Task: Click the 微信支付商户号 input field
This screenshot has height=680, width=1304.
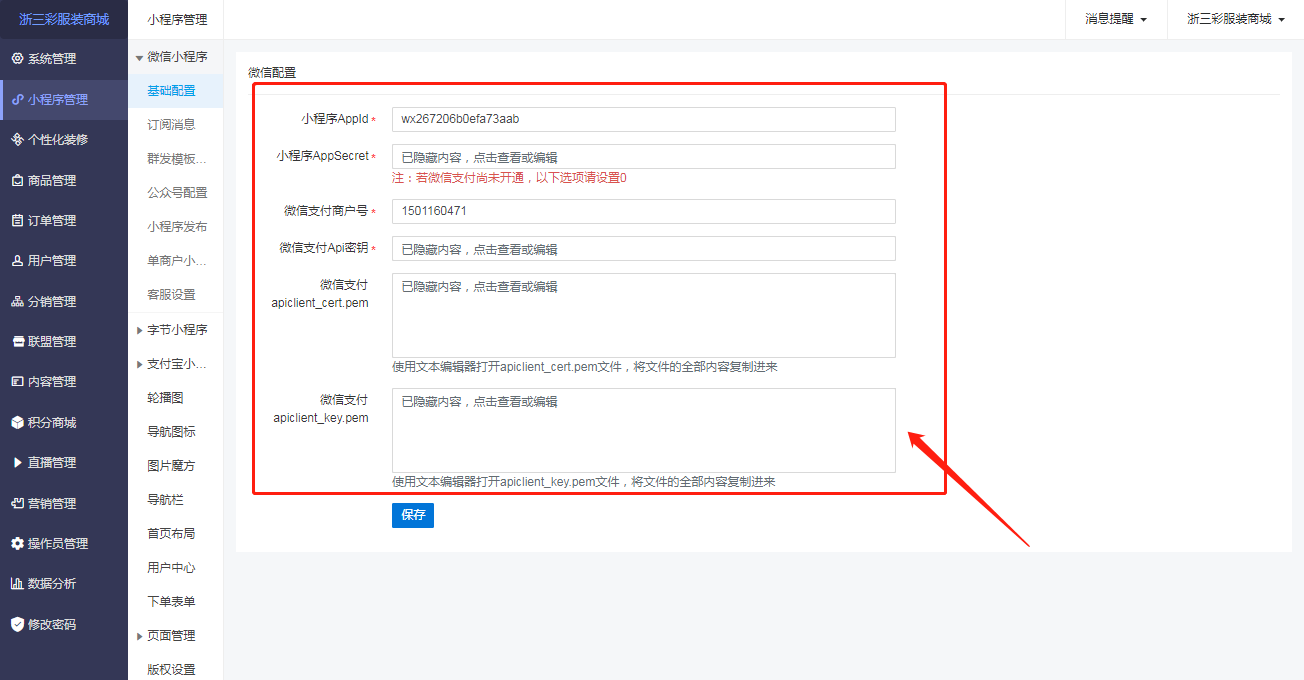Action: (644, 211)
